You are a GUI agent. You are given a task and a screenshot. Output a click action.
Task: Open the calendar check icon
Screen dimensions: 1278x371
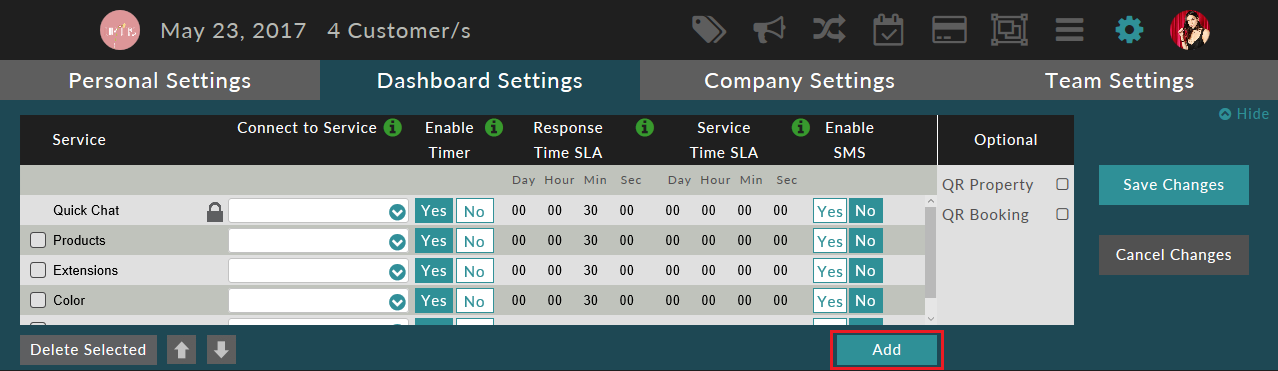point(888,30)
